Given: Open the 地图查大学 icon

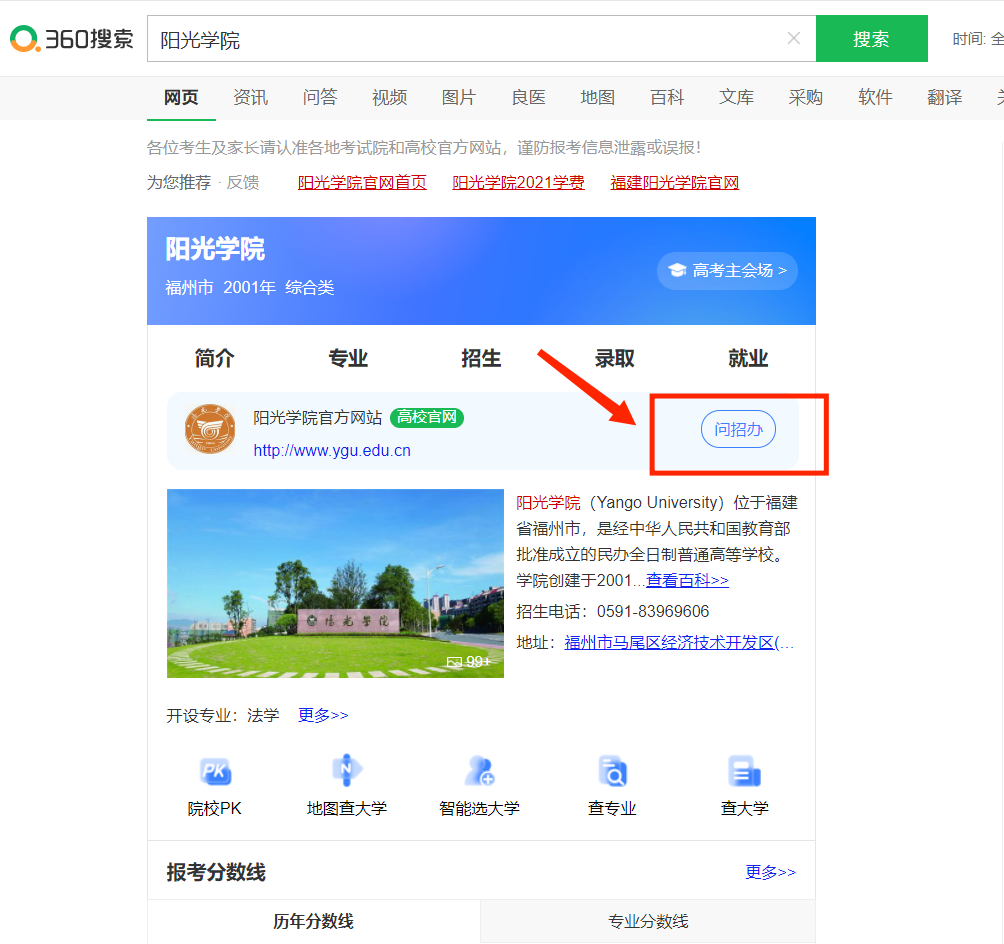Looking at the screenshot, I should [346, 773].
